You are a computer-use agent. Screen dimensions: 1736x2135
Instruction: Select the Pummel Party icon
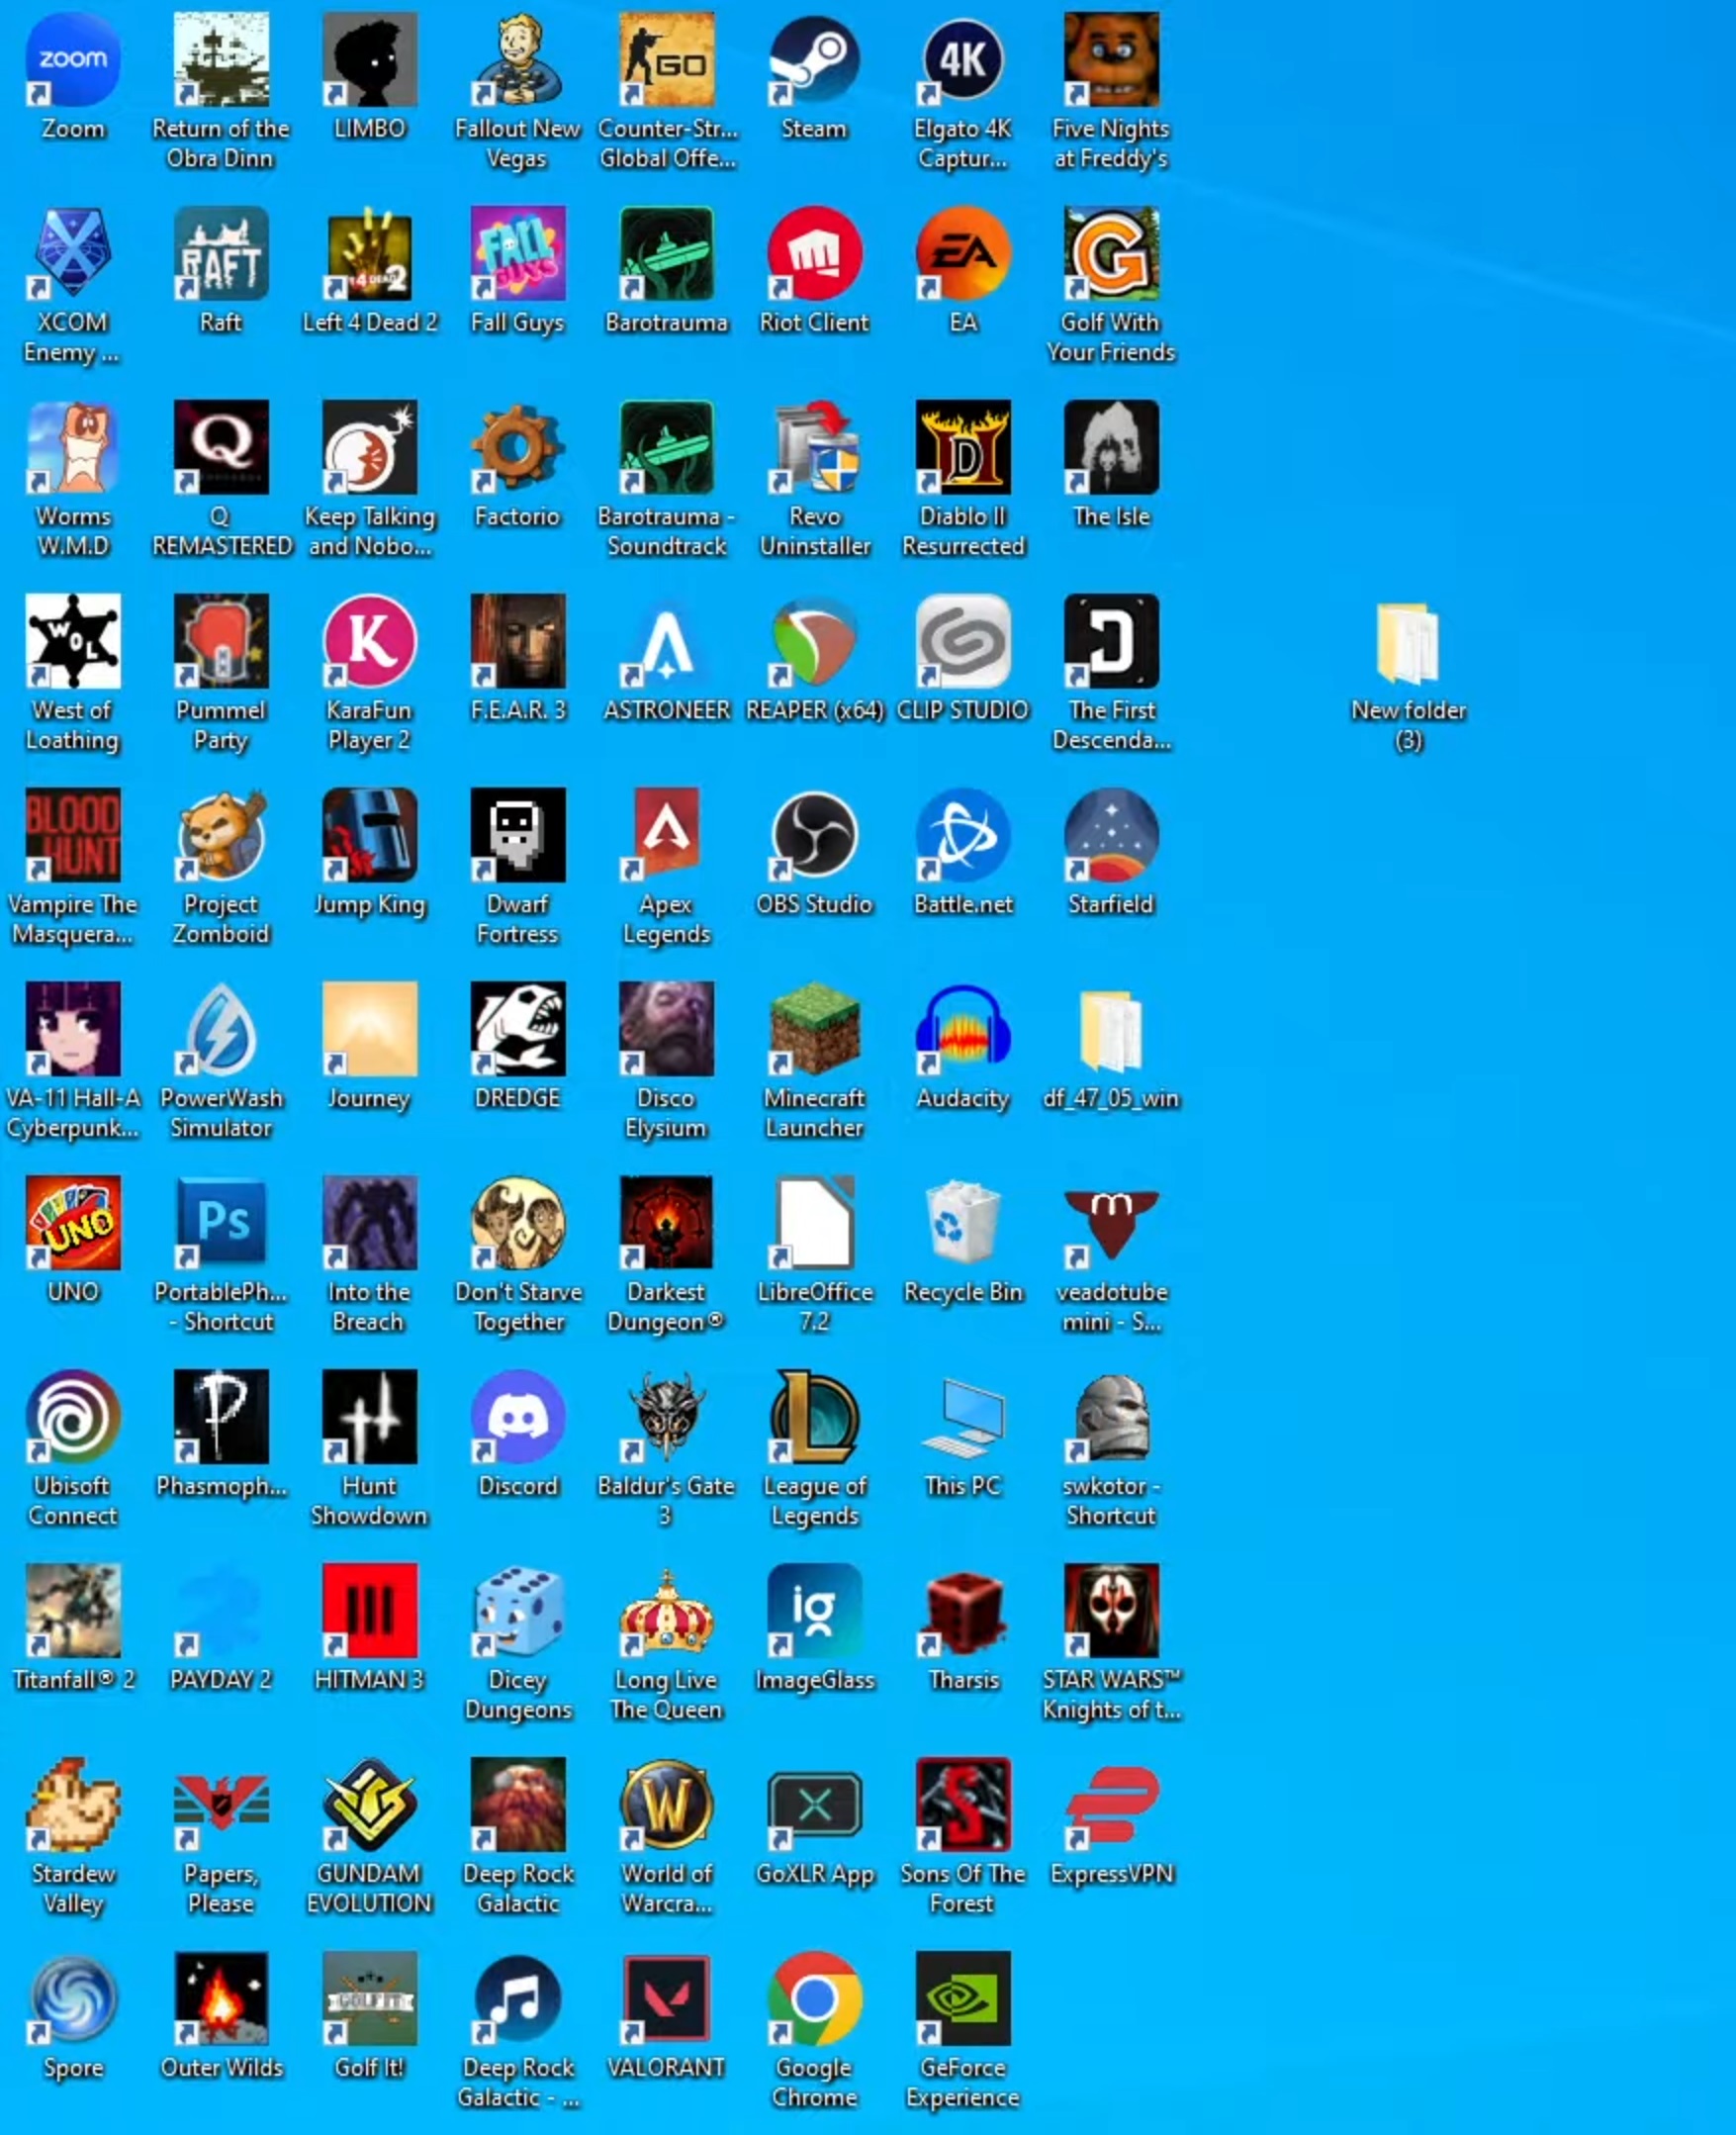221,642
